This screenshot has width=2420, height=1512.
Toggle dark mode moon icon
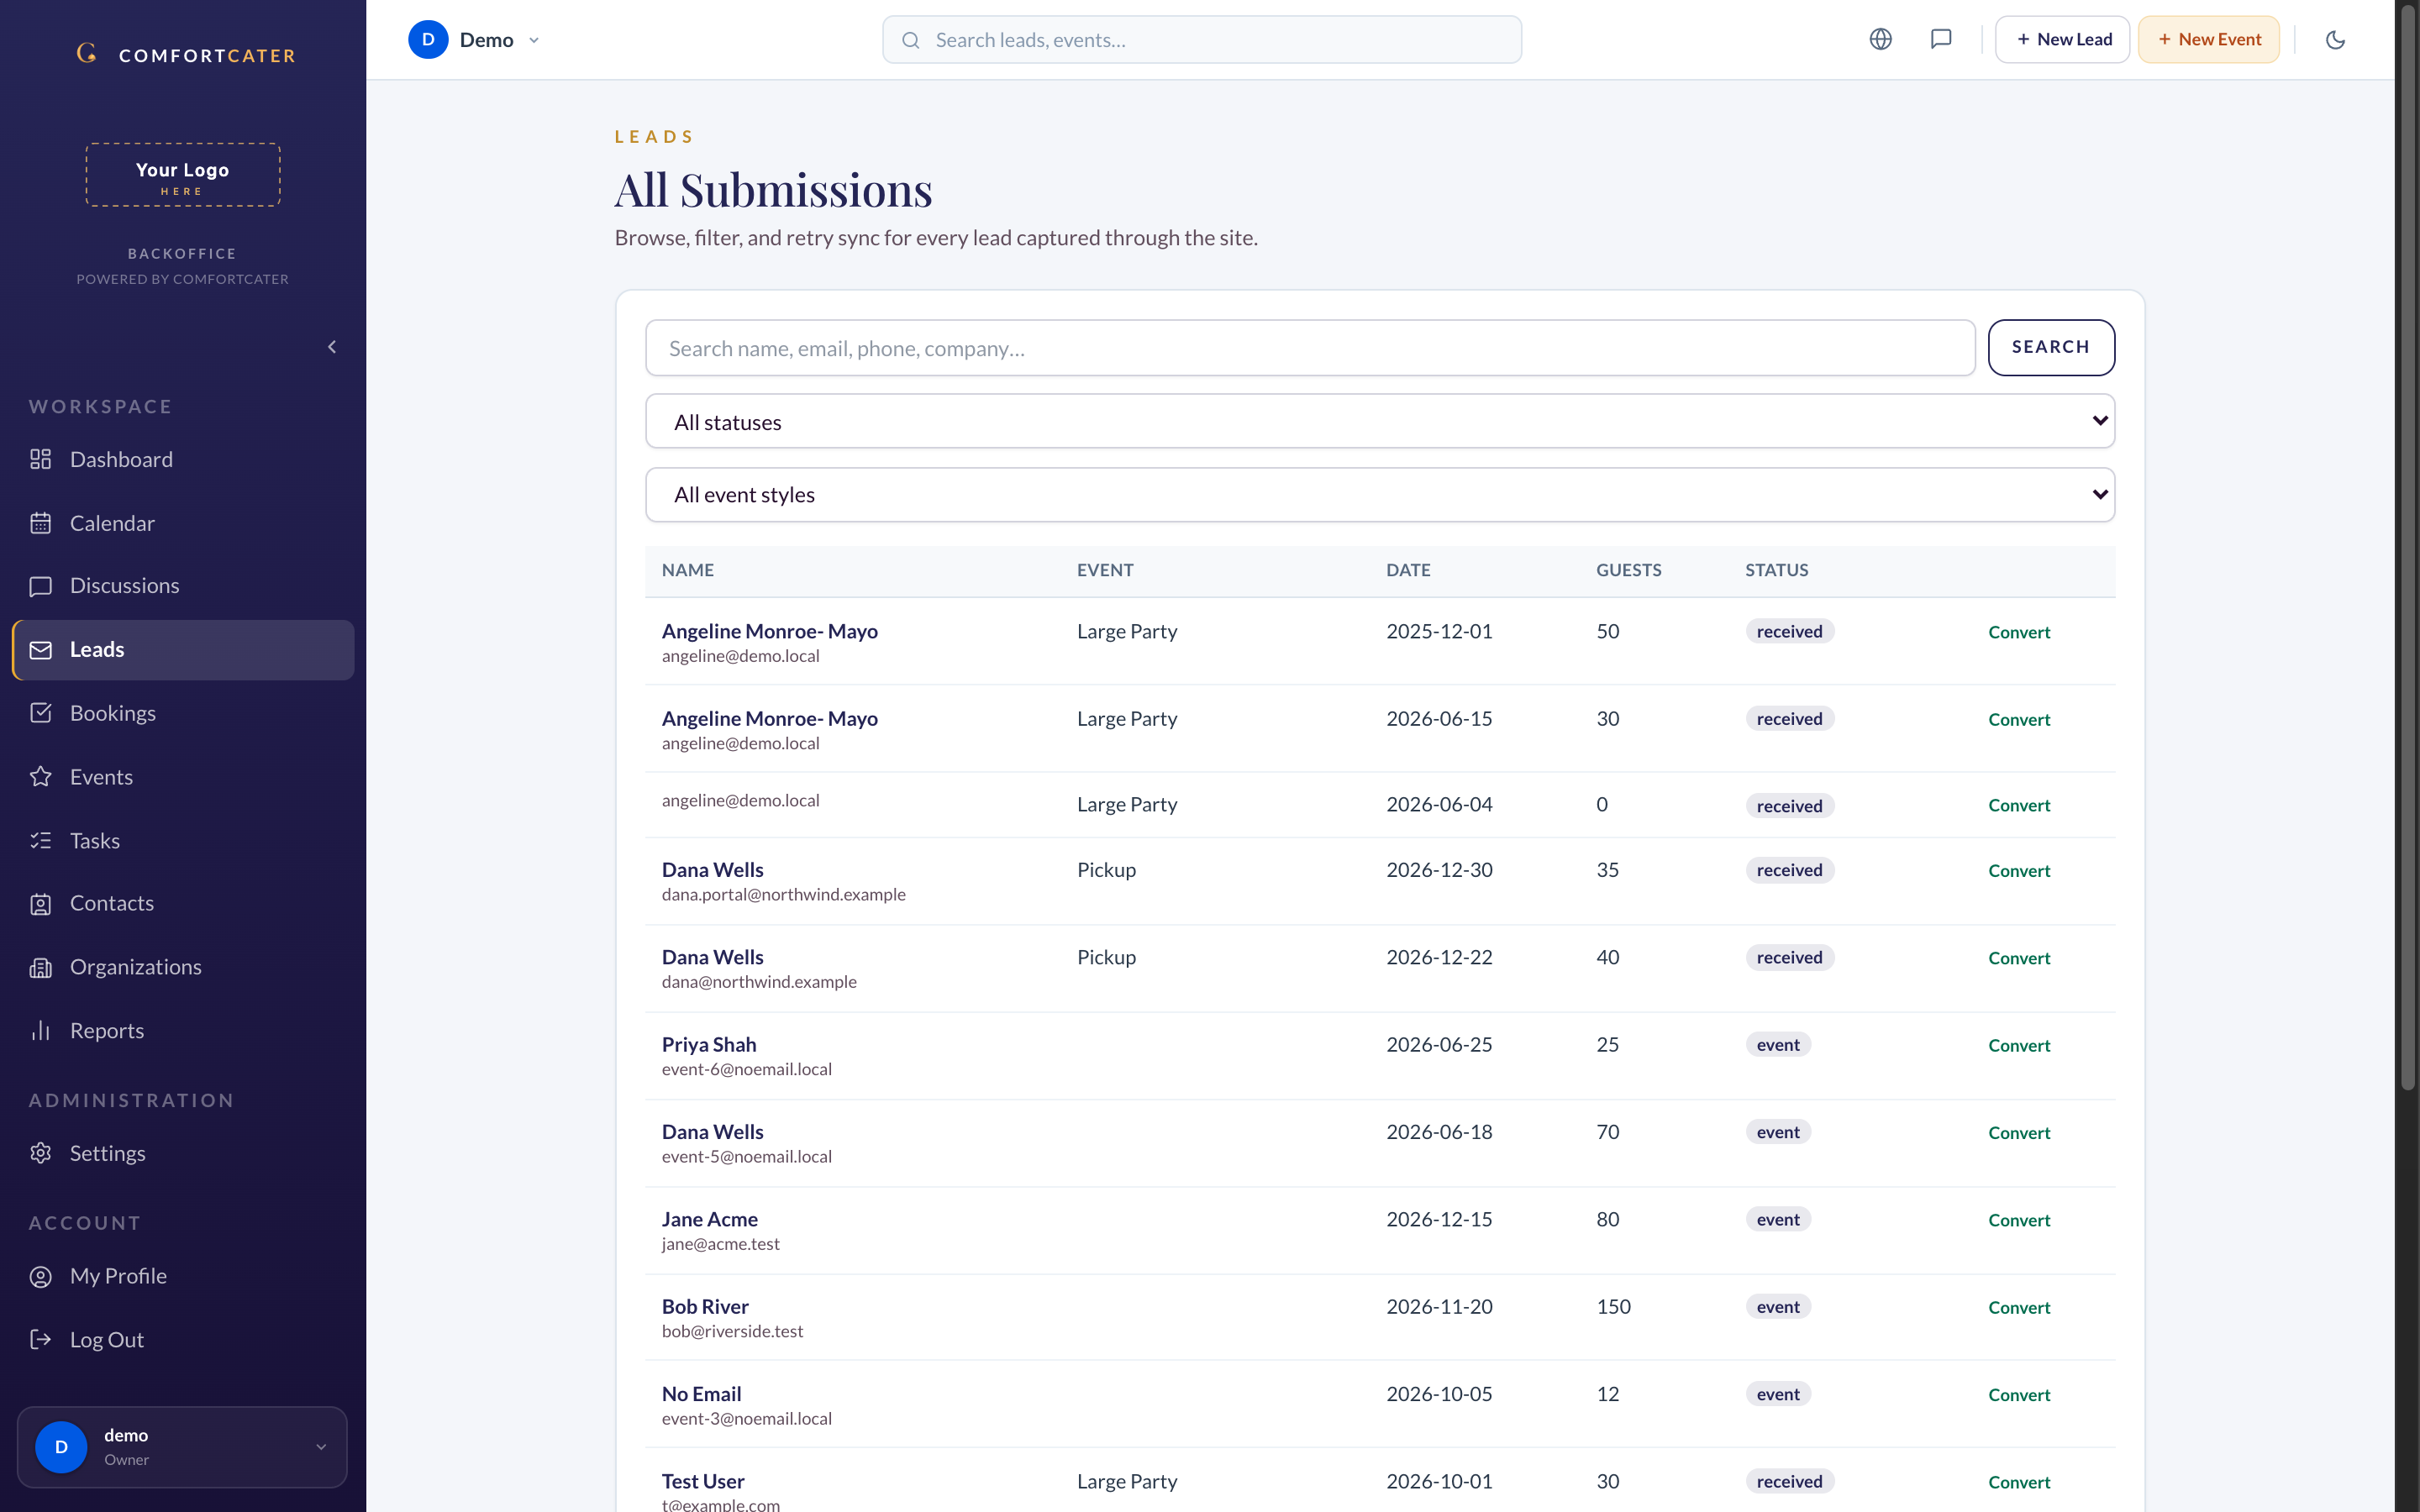click(2335, 40)
